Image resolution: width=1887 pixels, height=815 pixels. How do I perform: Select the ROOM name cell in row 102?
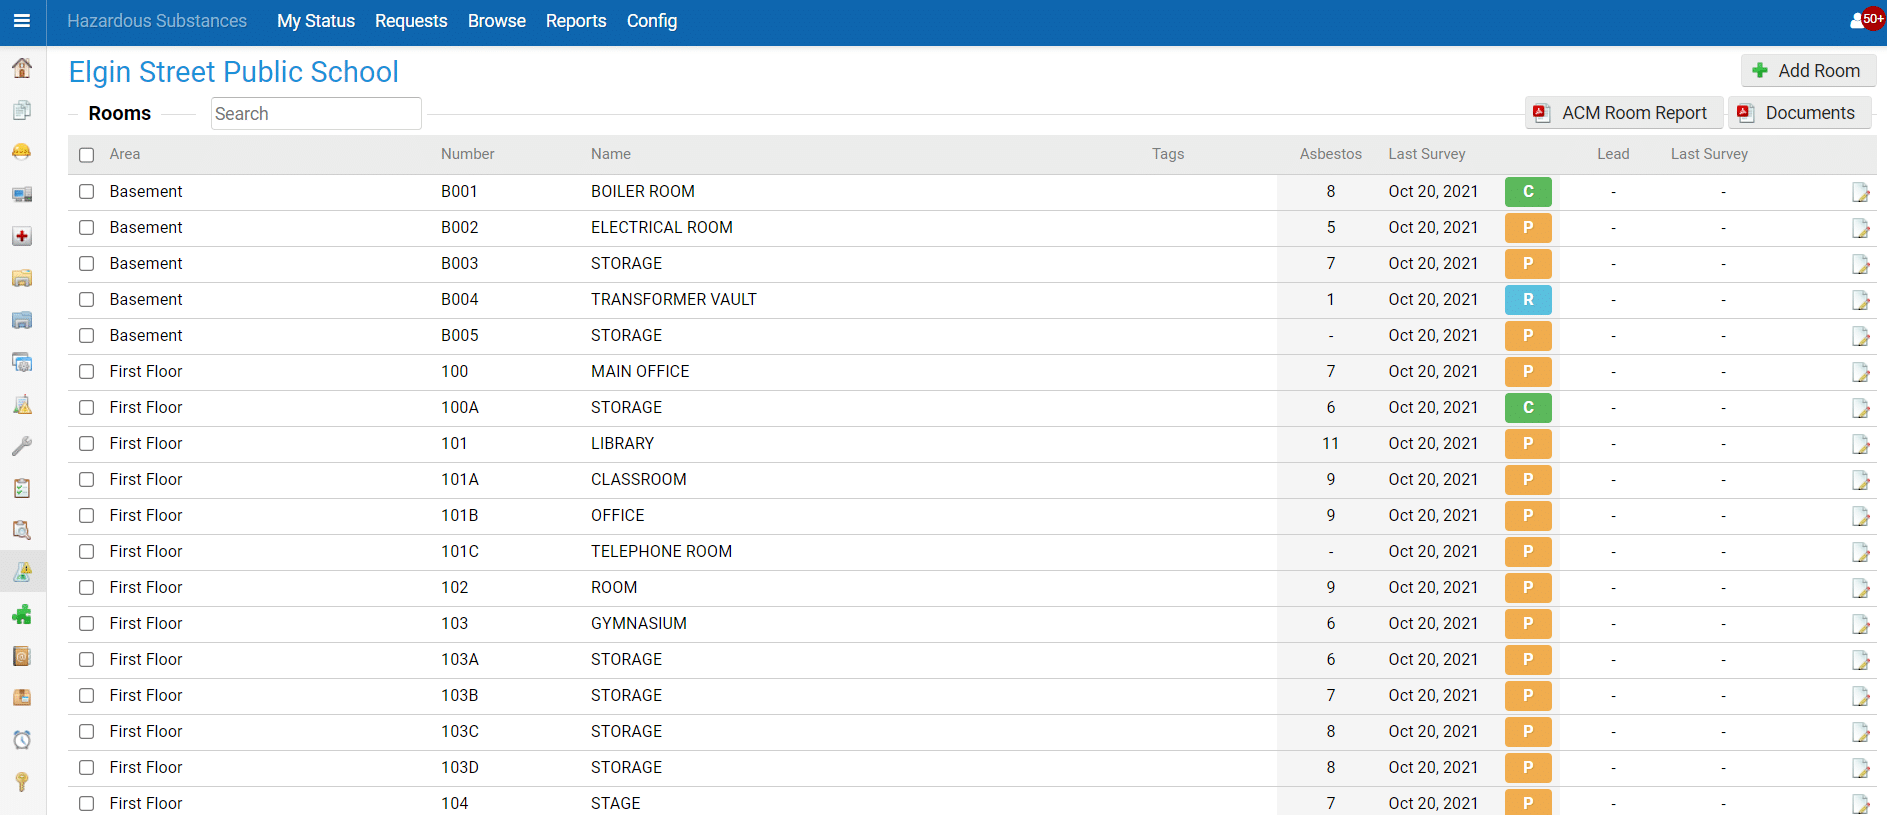(614, 587)
